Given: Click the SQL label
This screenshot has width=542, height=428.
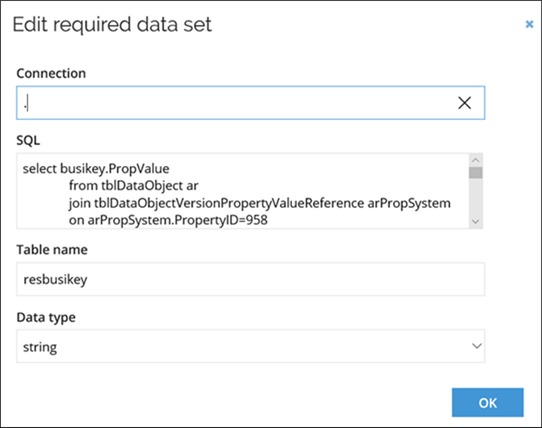Looking at the screenshot, I should 28,140.
